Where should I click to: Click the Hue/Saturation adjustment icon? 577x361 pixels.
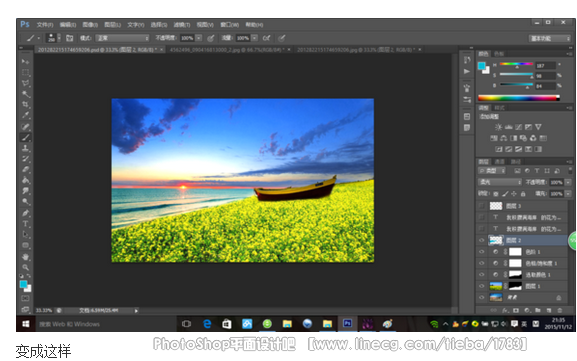pos(494,138)
